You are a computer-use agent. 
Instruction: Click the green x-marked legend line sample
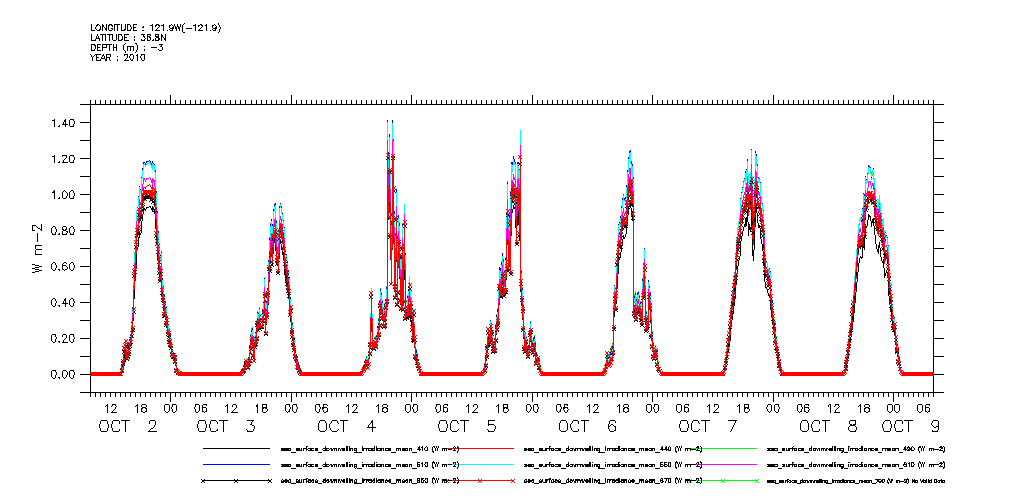[723, 481]
